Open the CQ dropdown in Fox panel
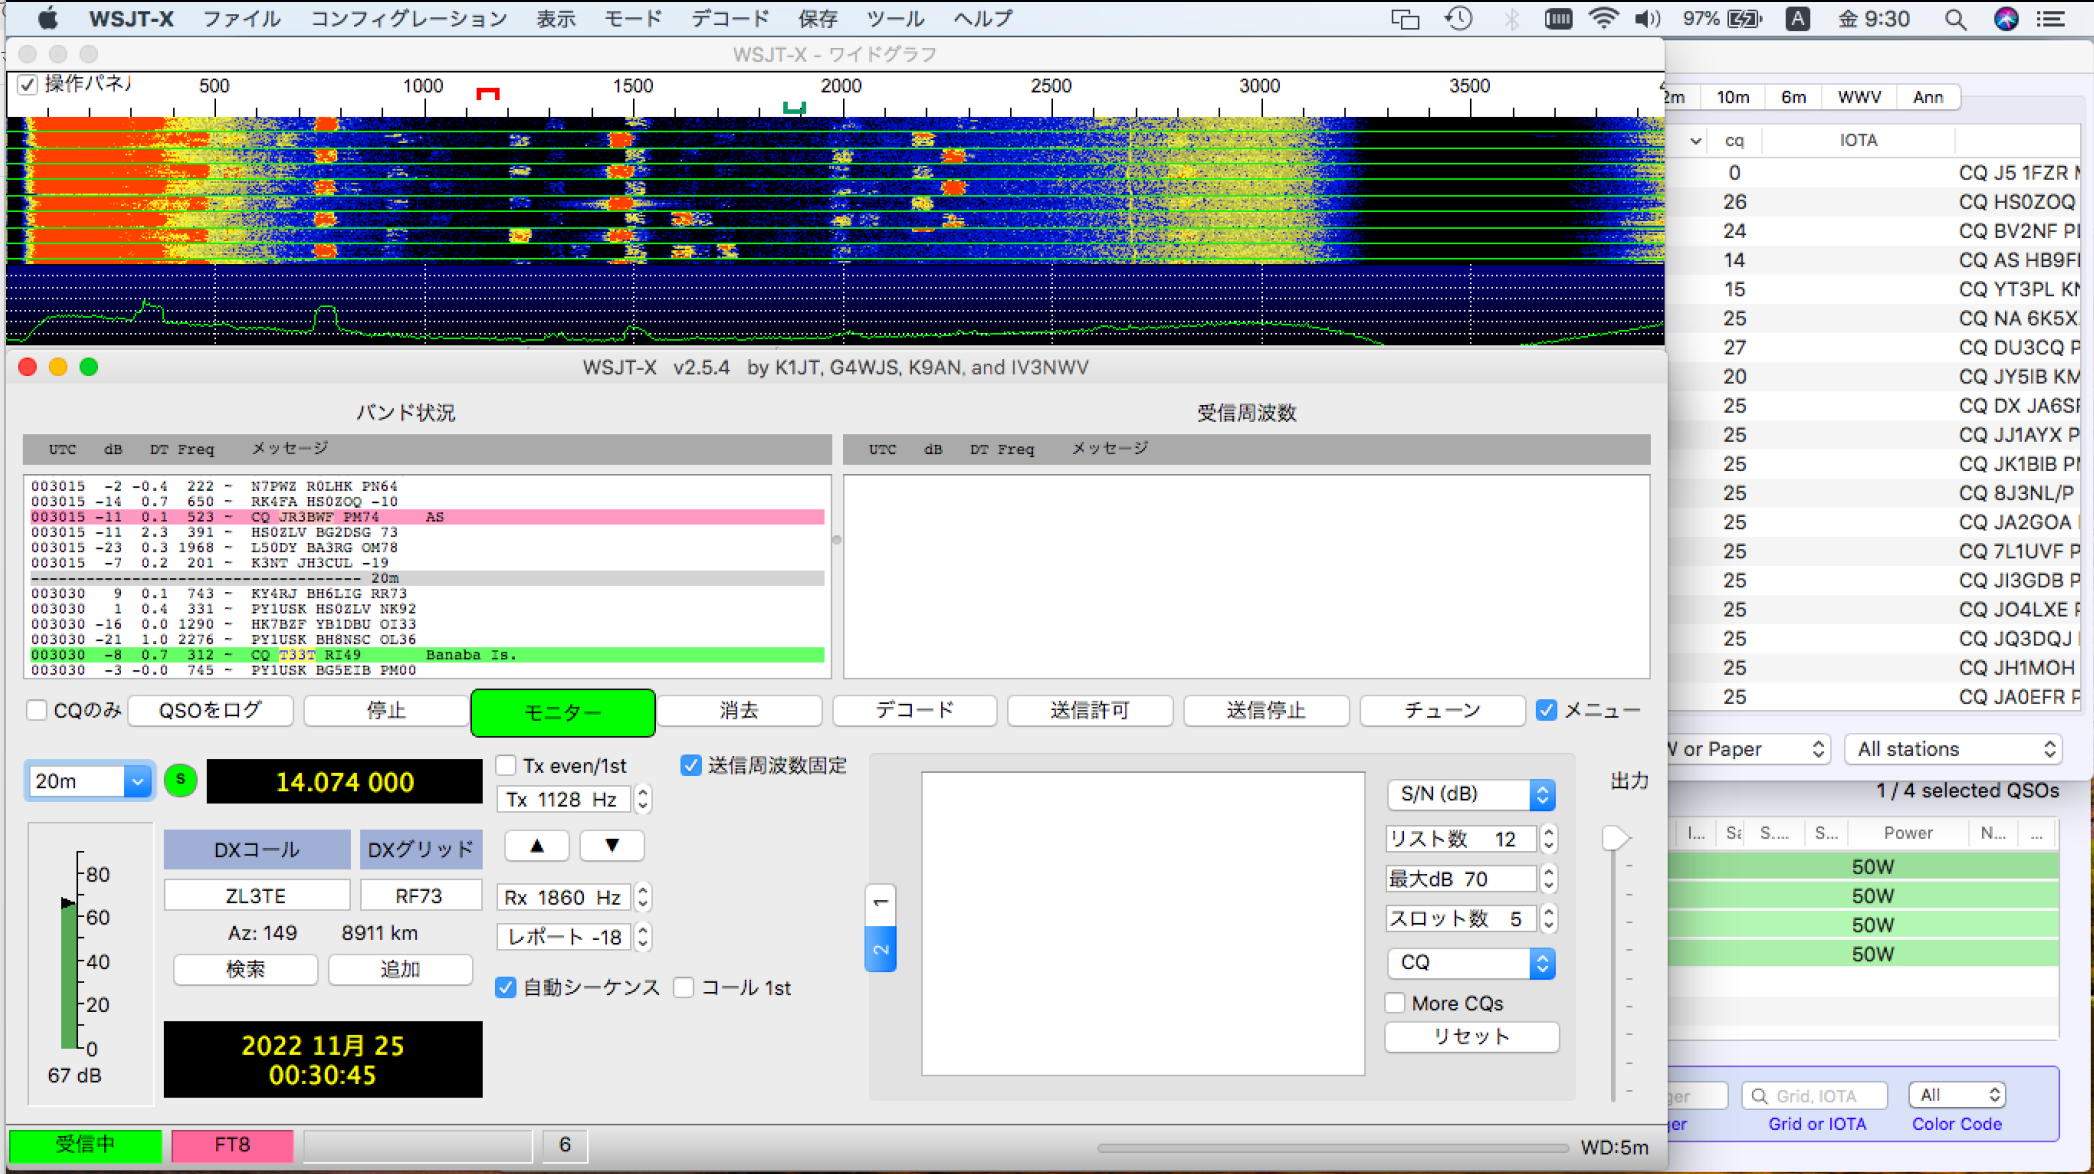 point(1470,962)
